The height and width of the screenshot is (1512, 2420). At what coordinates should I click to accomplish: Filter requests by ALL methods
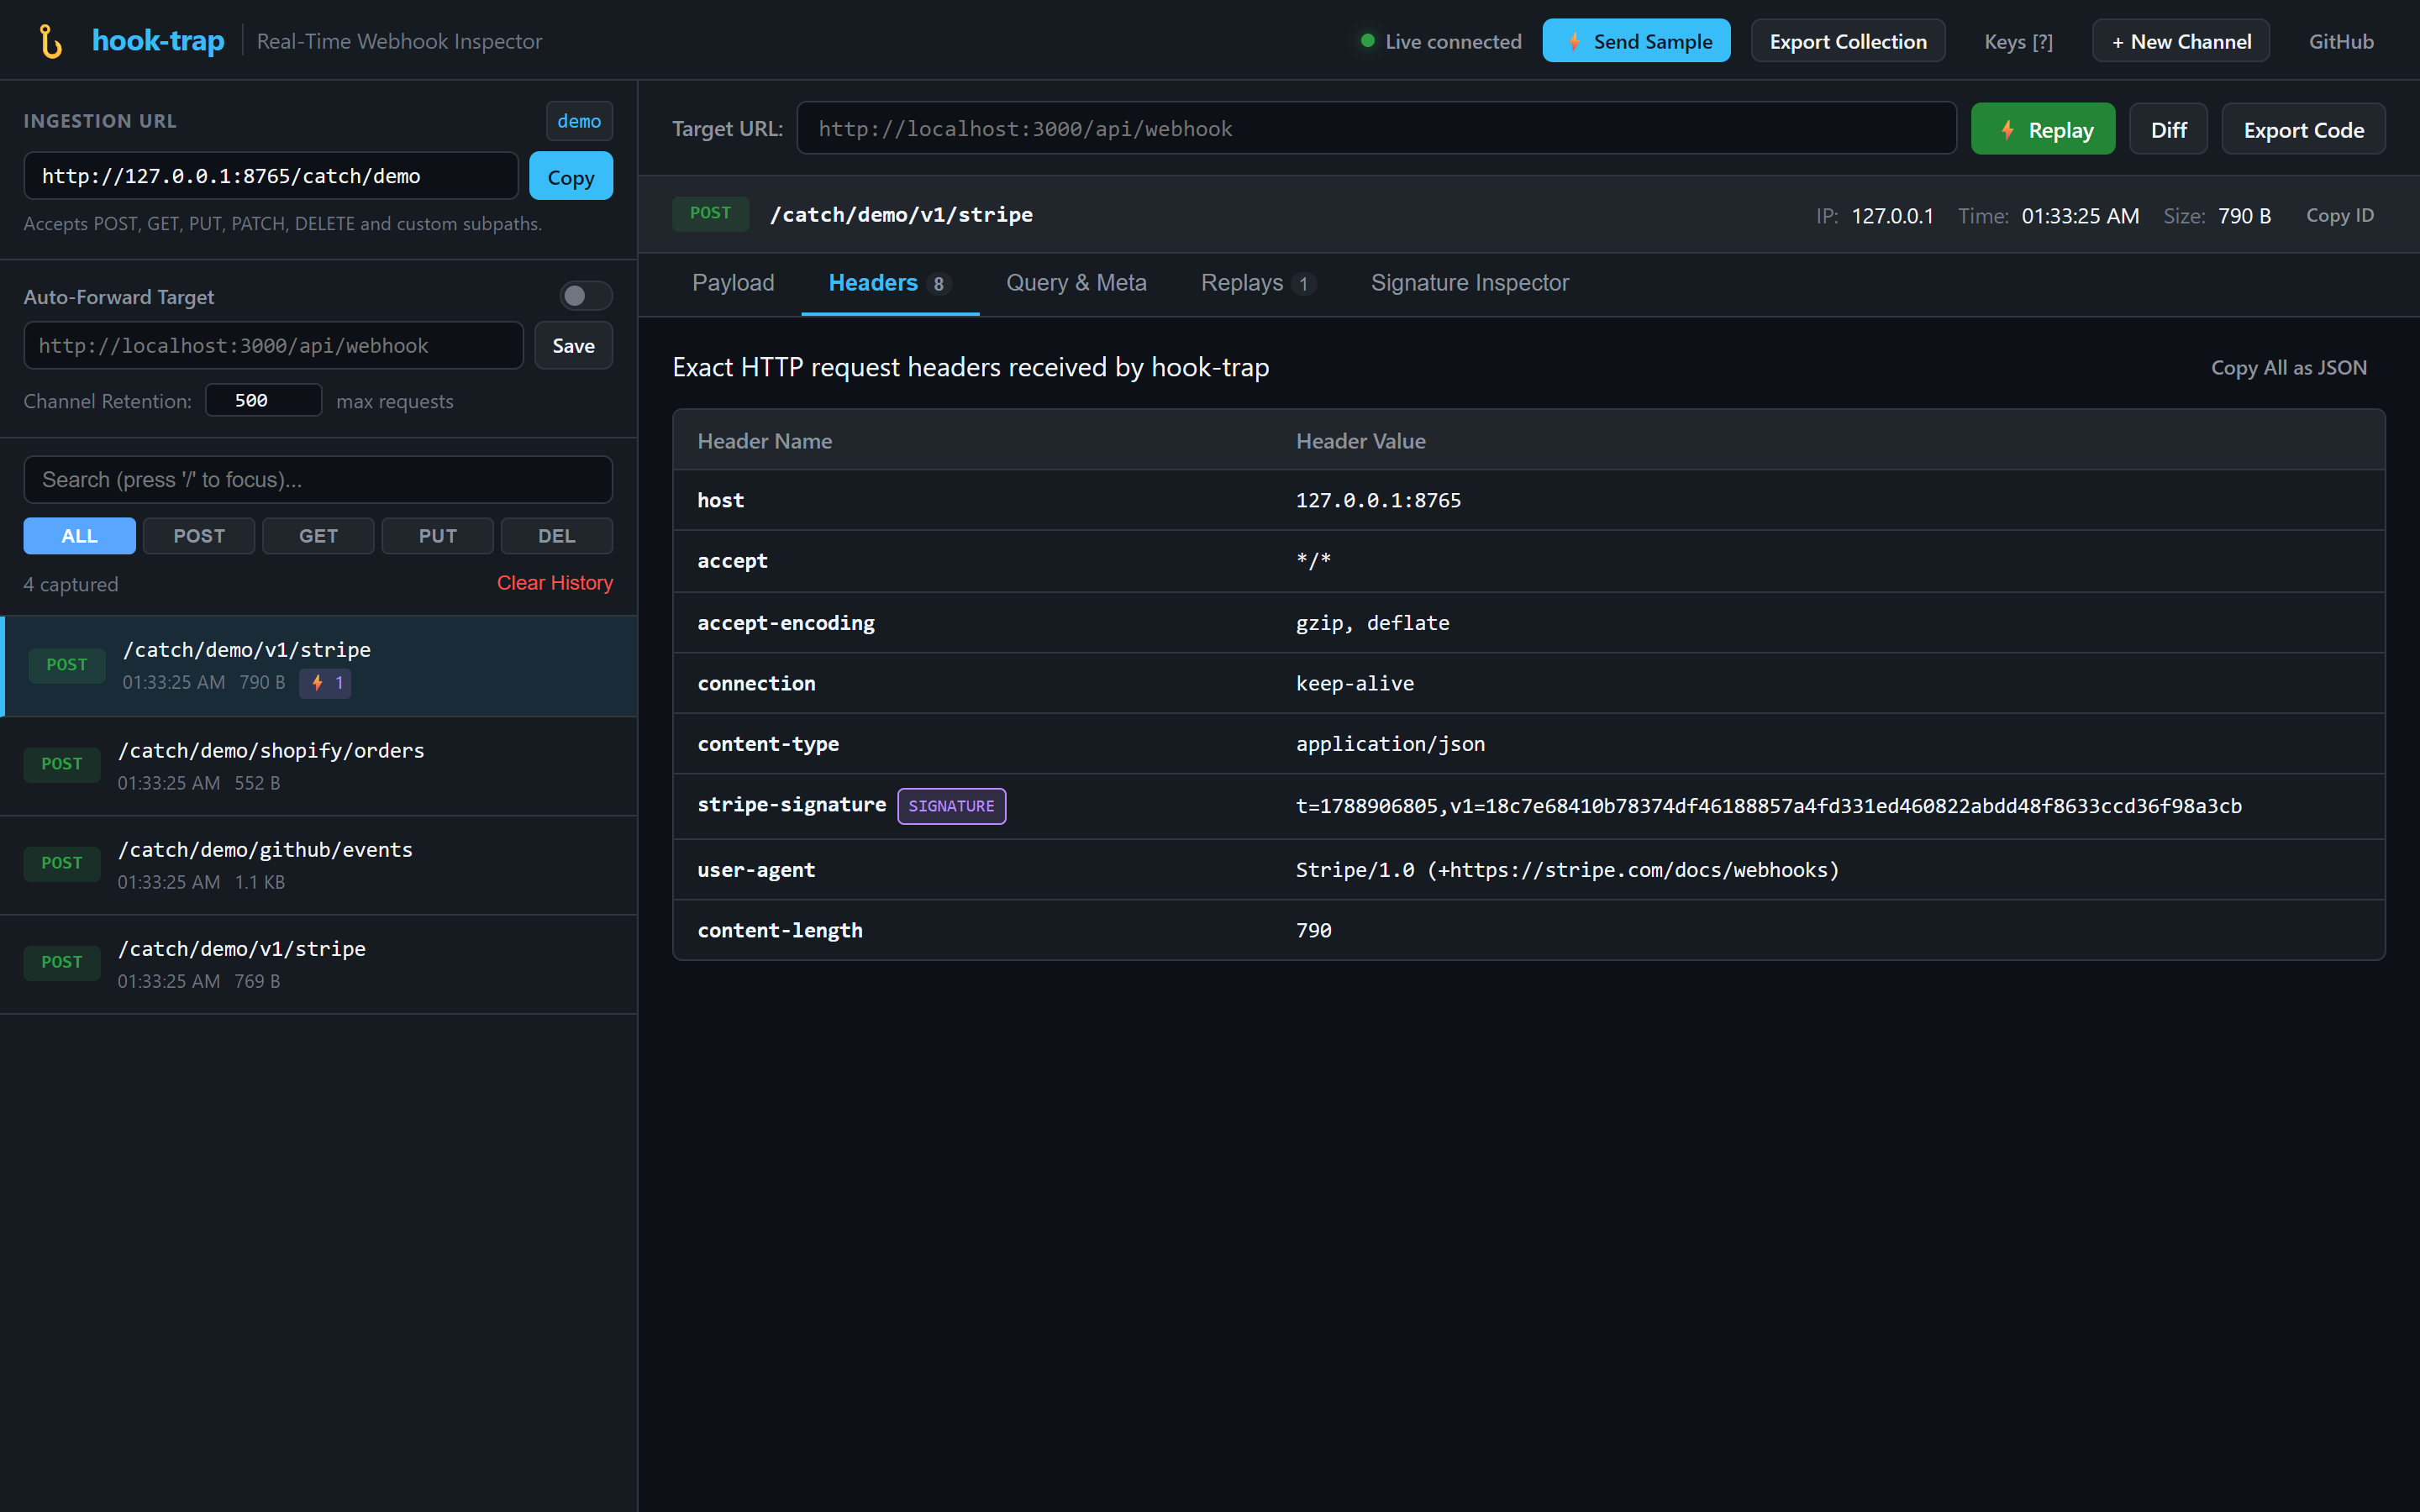click(79, 536)
